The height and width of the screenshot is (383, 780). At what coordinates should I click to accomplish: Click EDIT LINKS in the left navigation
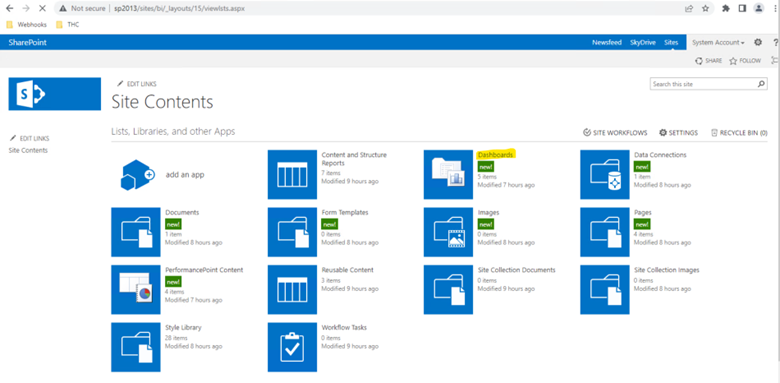(29, 138)
